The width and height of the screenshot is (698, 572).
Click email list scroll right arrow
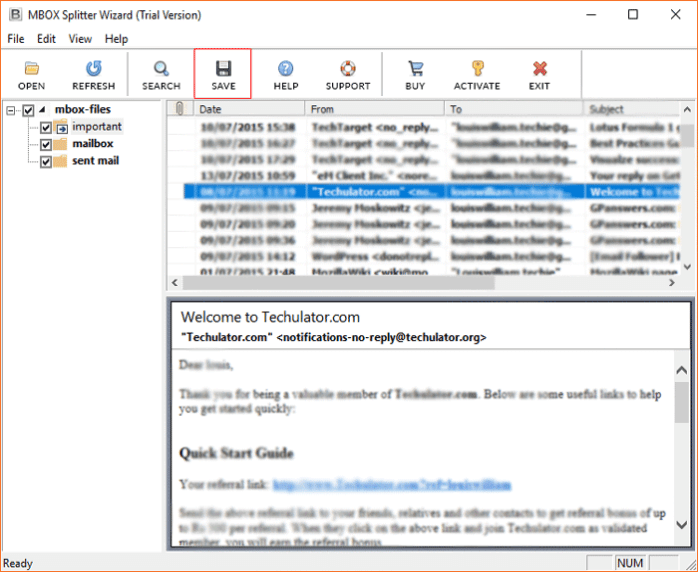(x=672, y=283)
